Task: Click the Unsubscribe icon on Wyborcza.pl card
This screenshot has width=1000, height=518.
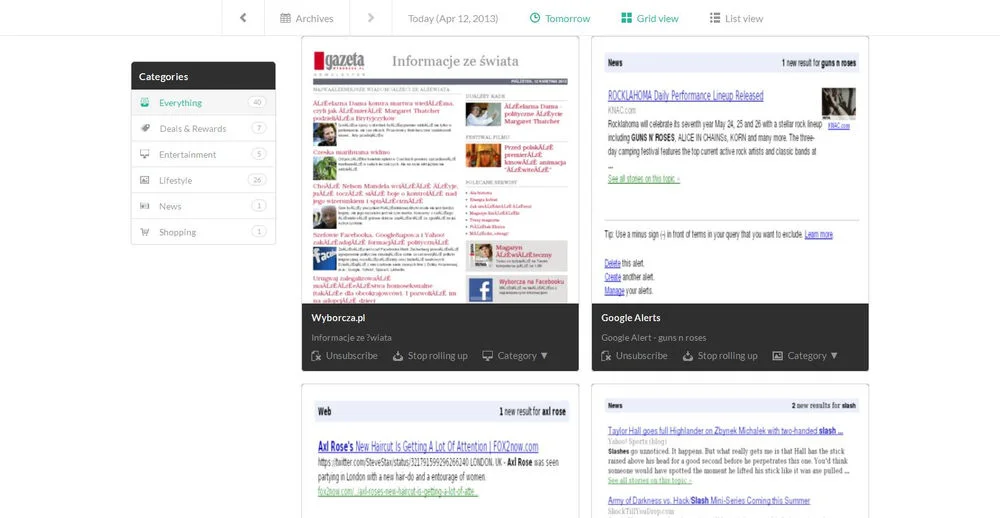Action: pyautogui.click(x=316, y=356)
